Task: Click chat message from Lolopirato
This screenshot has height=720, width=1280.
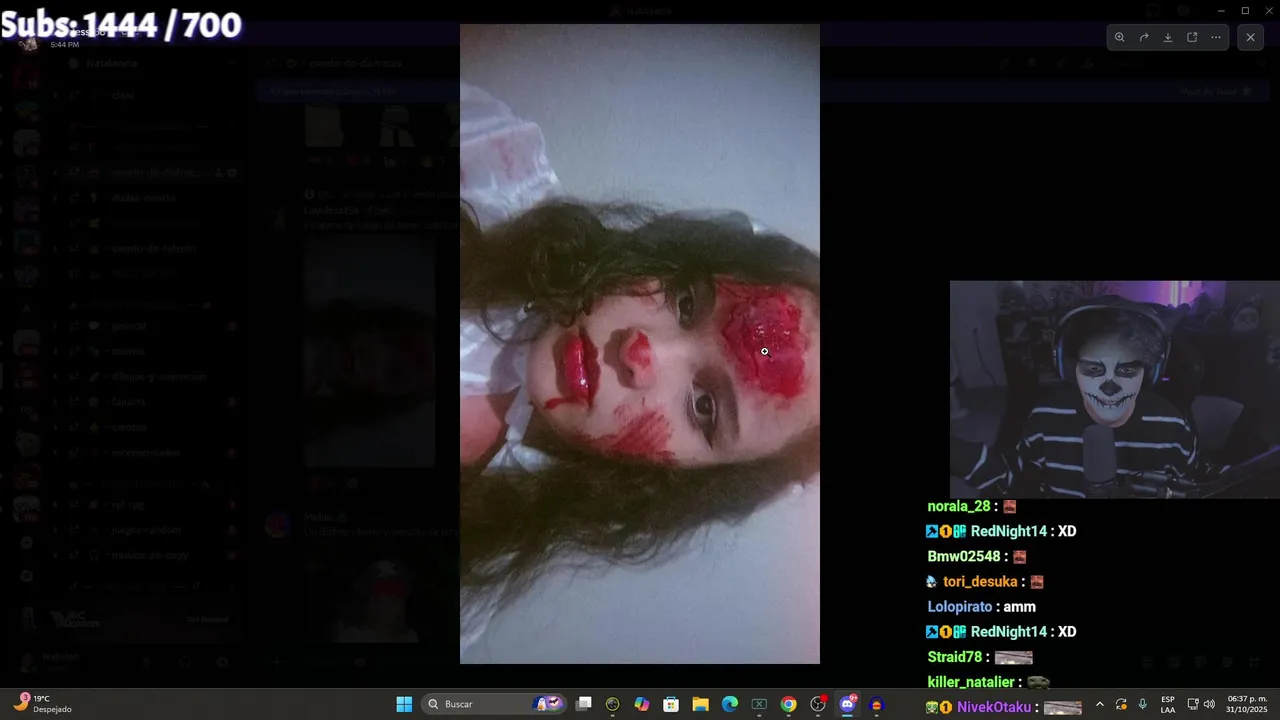Action: (982, 607)
